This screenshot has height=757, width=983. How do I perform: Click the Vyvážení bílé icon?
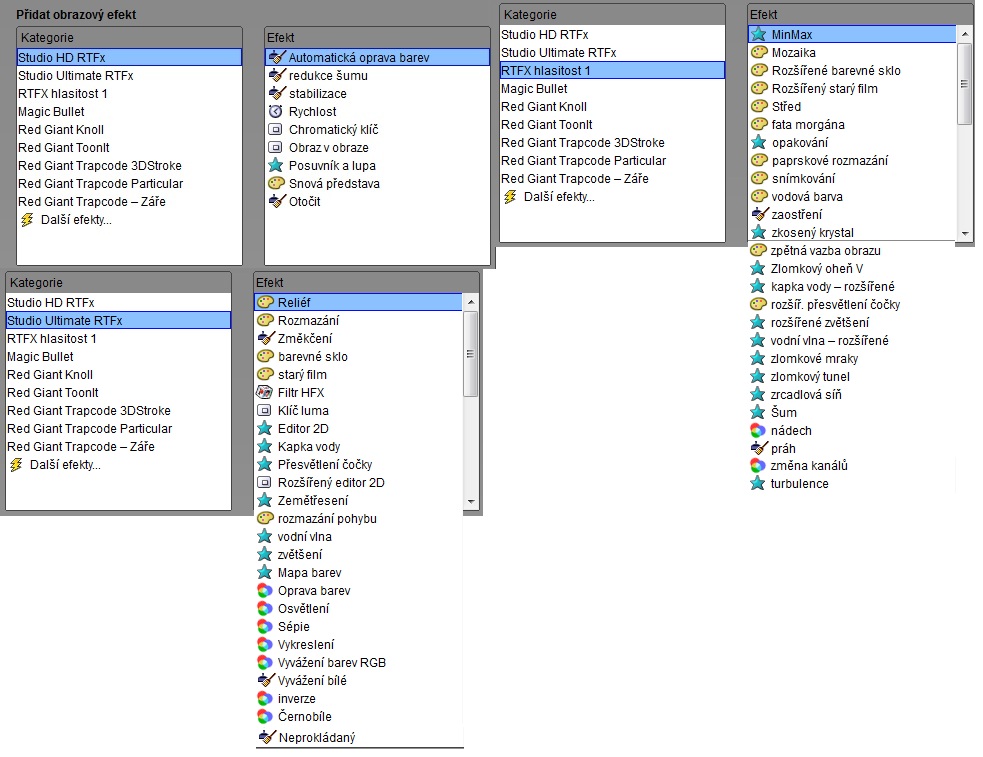point(266,681)
